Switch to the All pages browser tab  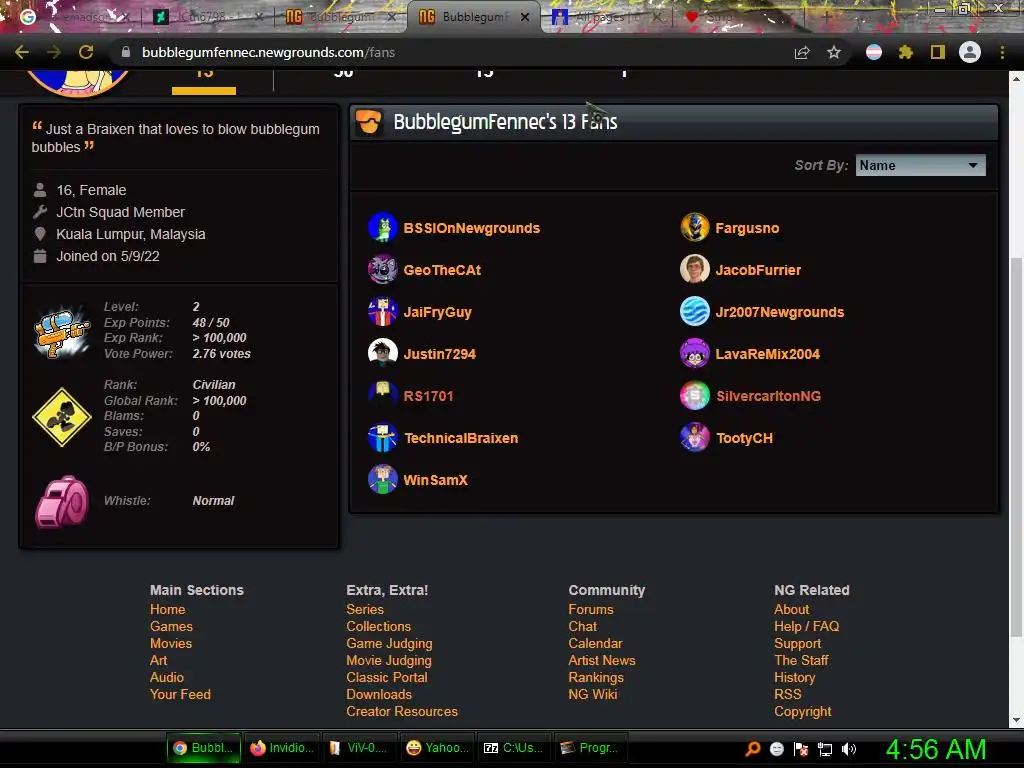coord(607,17)
